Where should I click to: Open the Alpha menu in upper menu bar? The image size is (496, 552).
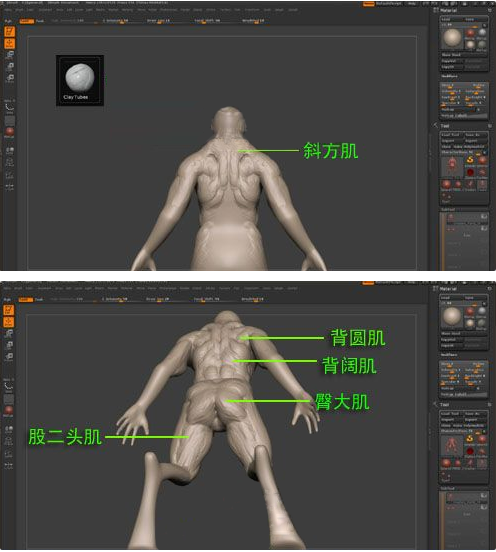tap(8, 10)
